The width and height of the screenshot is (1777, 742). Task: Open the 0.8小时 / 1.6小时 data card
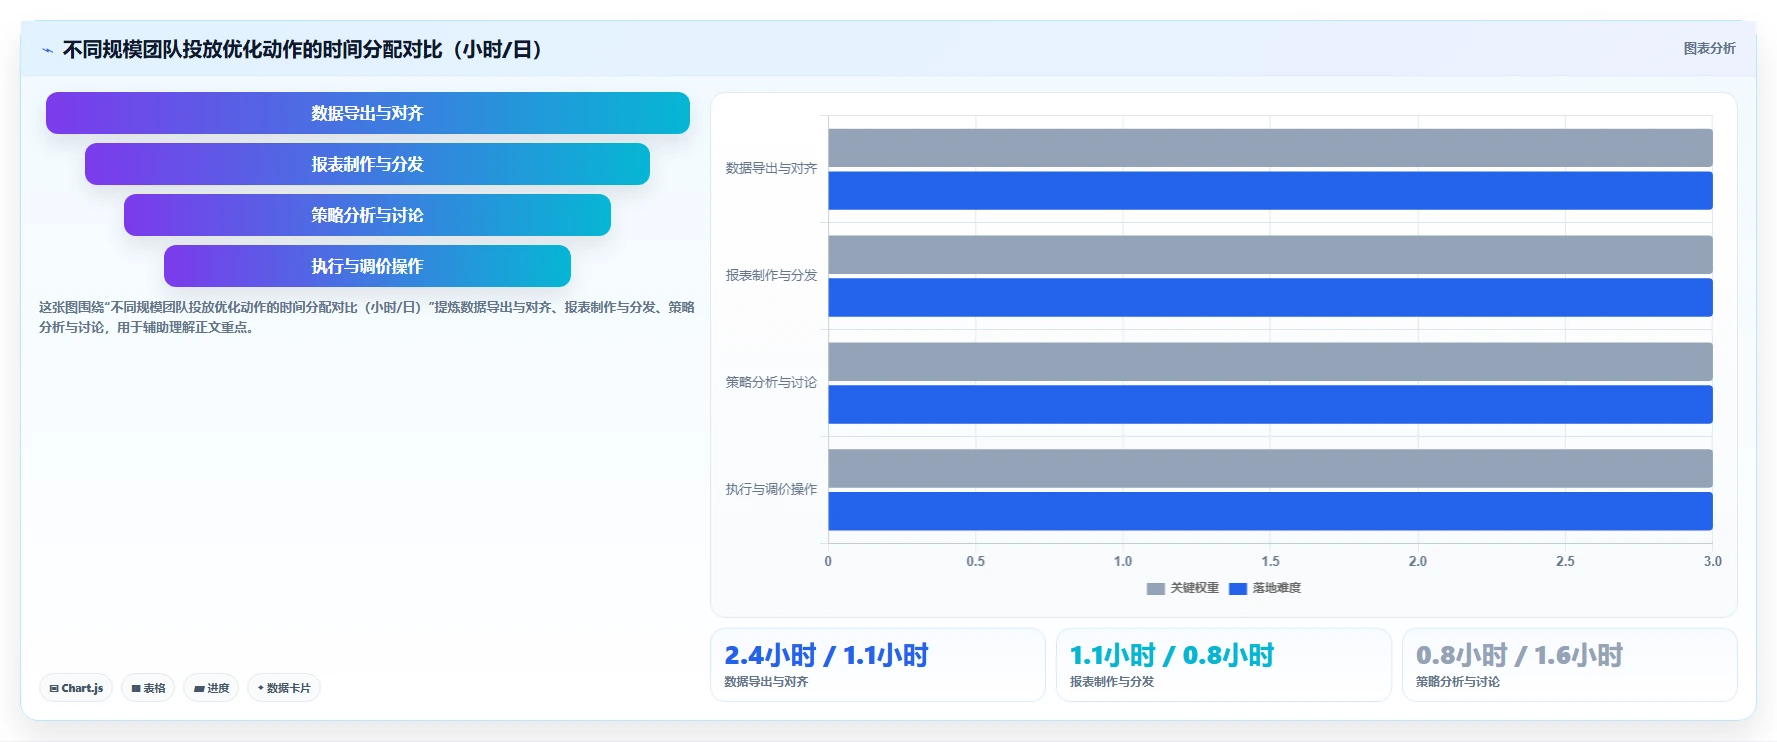pos(1570,665)
